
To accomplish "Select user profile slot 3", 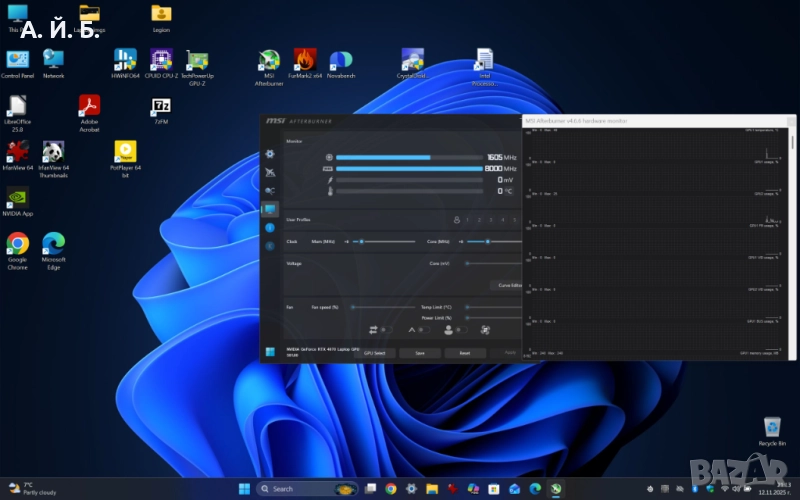I will click(491, 219).
